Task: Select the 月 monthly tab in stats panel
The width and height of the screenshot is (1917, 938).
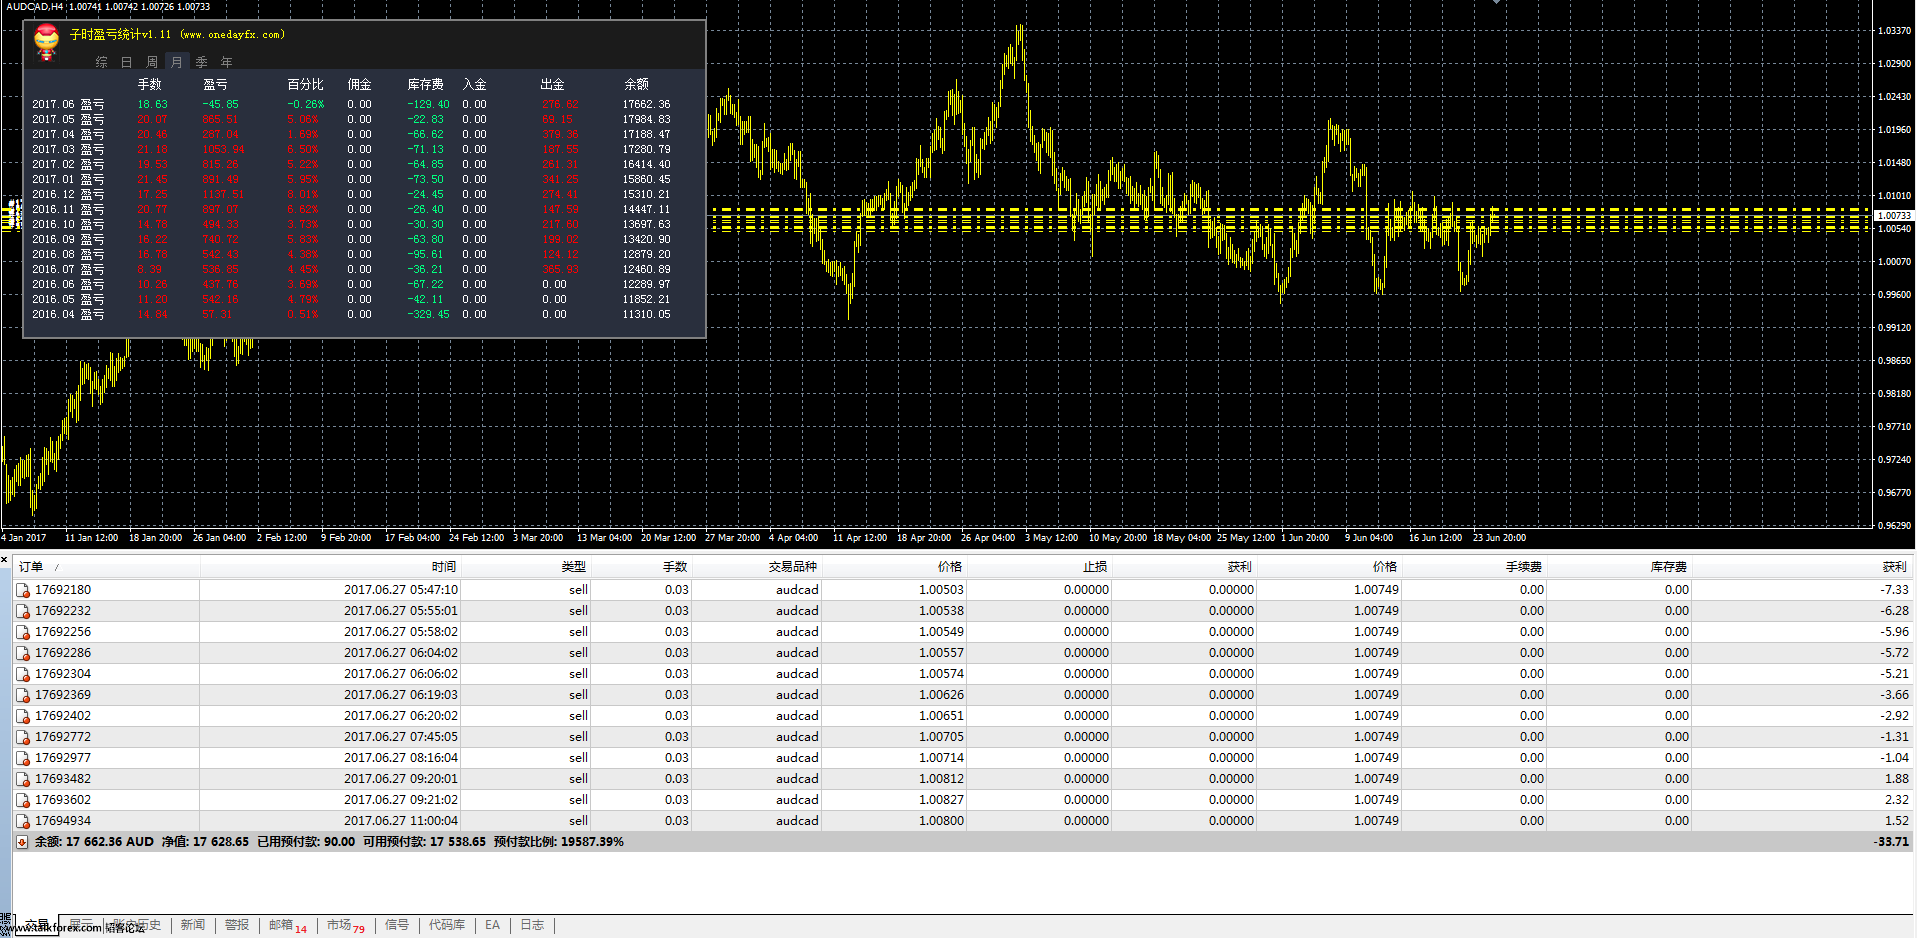Action: click(x=177, y=62)
